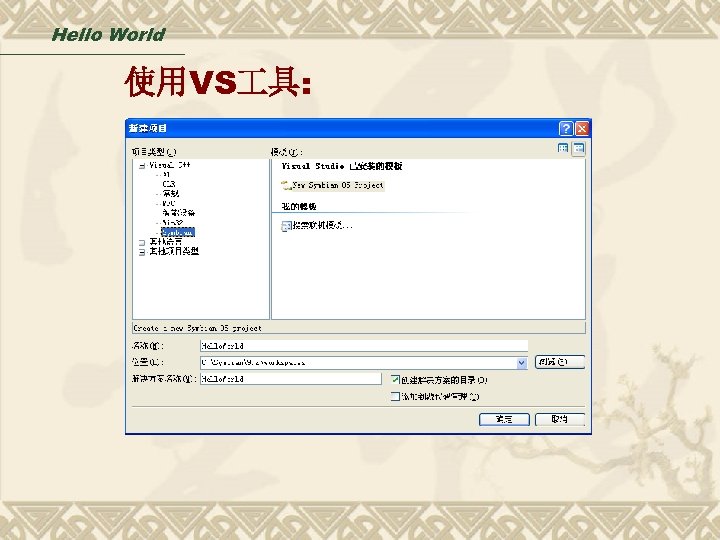Confirm with the 确定 button
720x540 pixels.
point(504,419)
